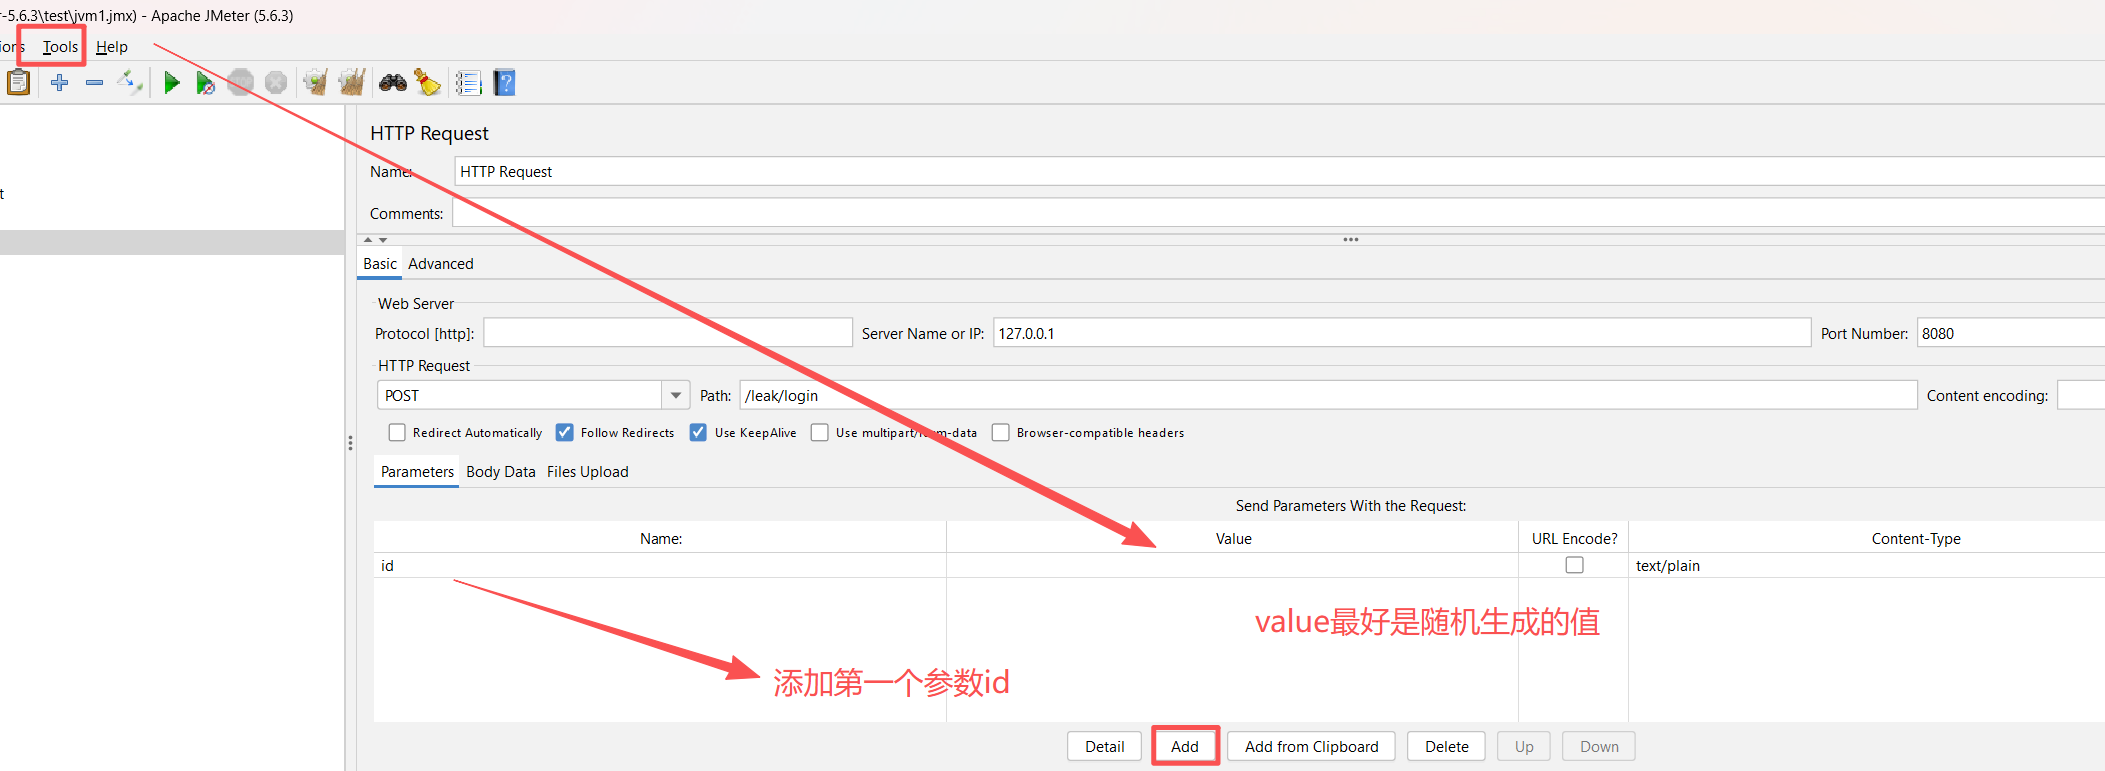Enable Browser-compatible headers checkbox

(1001, 432)
